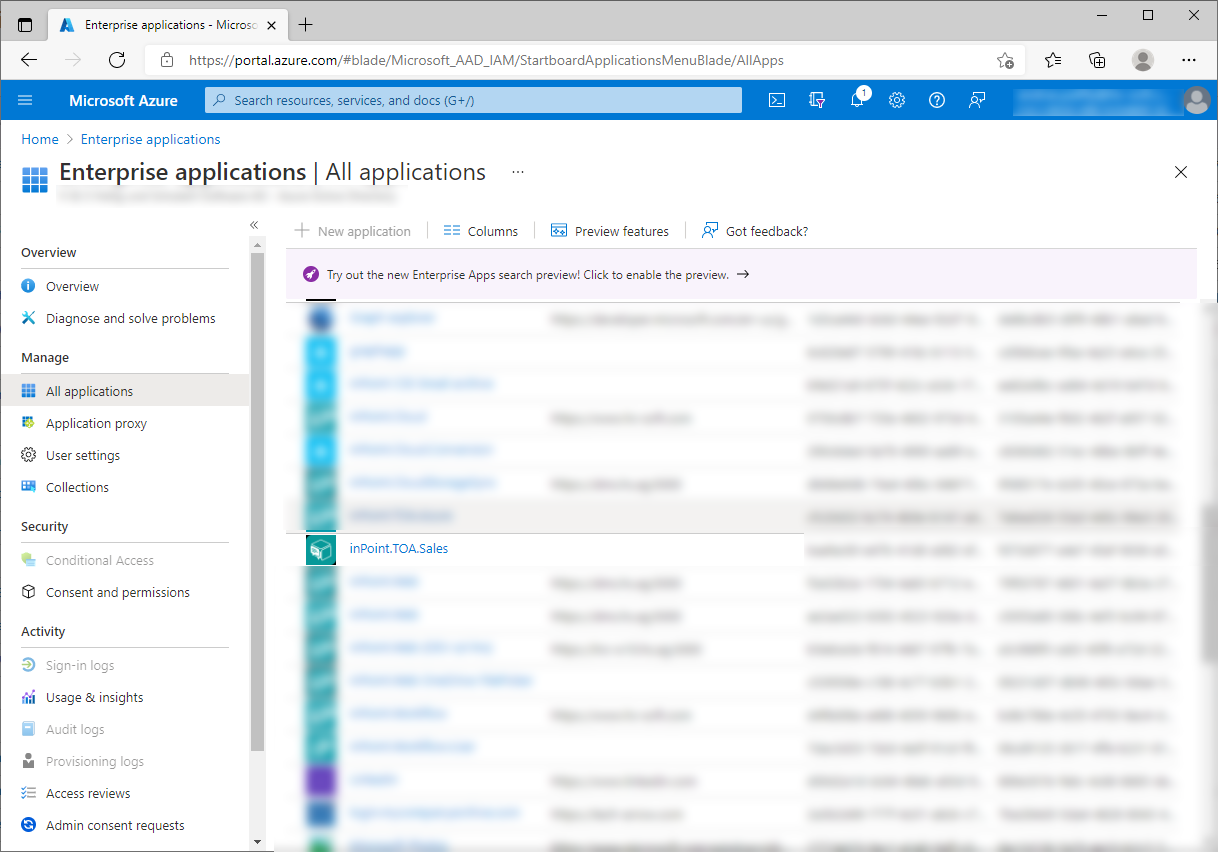The image size is (1218, 852).
Task: Open the browser profile icon
Action: click(x=1143, y=60)
